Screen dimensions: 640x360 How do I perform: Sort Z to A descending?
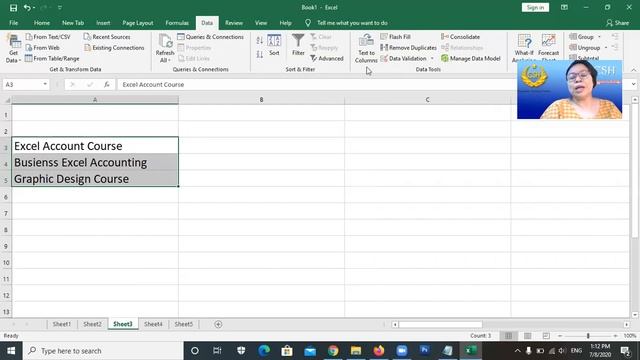(x=260, y=54)
